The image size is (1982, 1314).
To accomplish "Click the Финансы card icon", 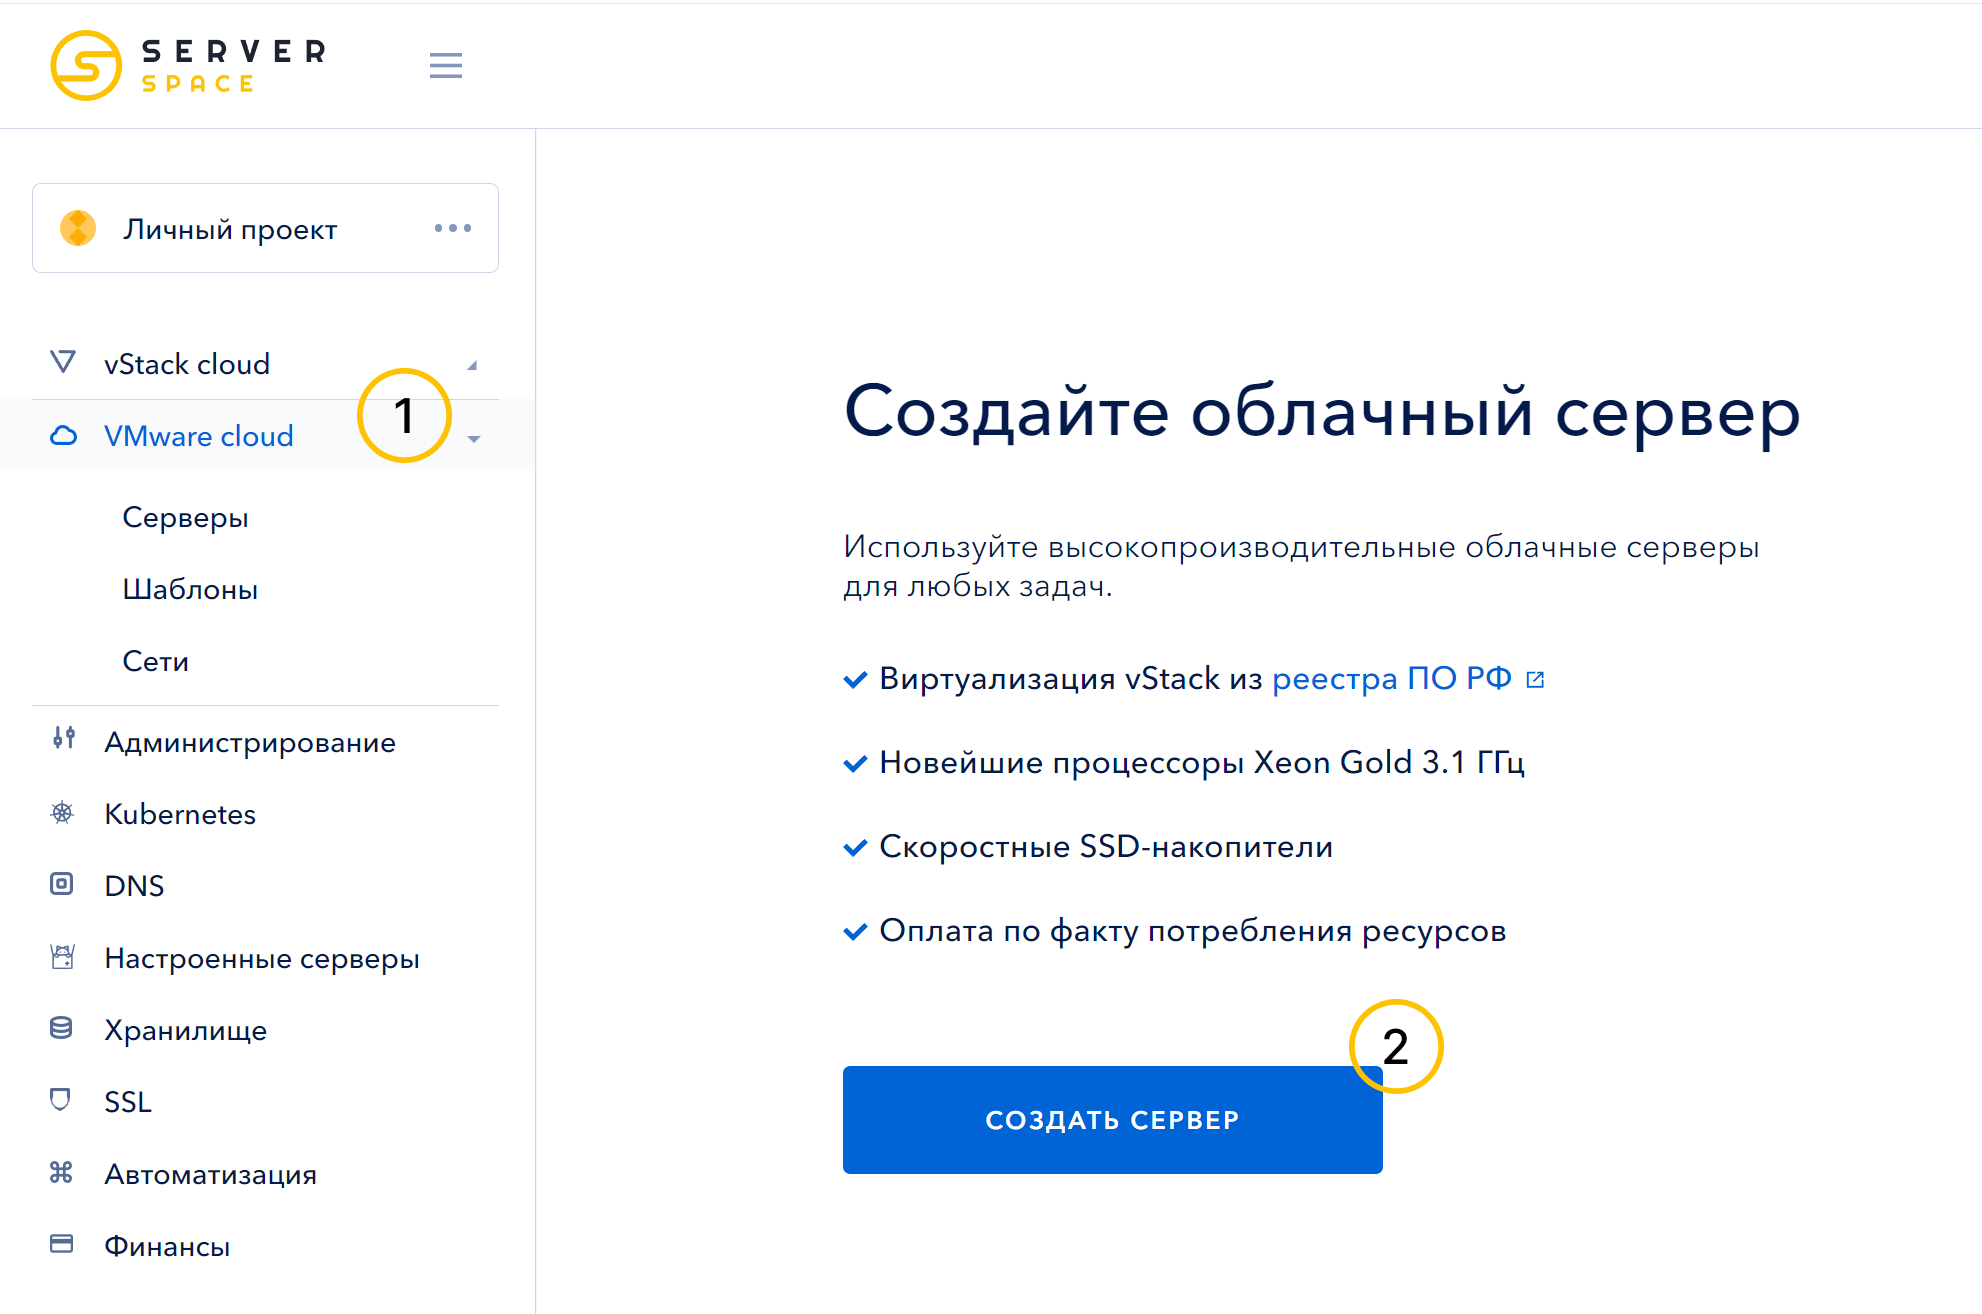I will [x=61, y=1244].
